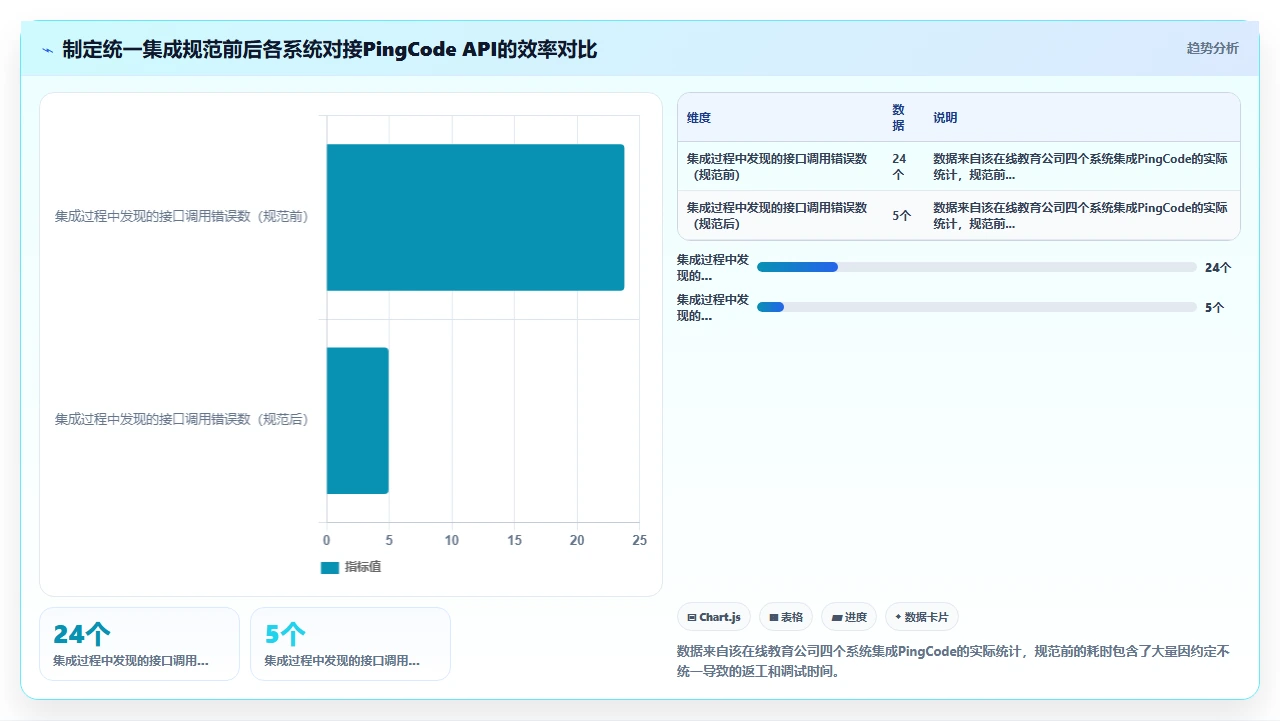Click the x-axis tick label 25
1280x721 pixels.
click(x=640, y=540)
